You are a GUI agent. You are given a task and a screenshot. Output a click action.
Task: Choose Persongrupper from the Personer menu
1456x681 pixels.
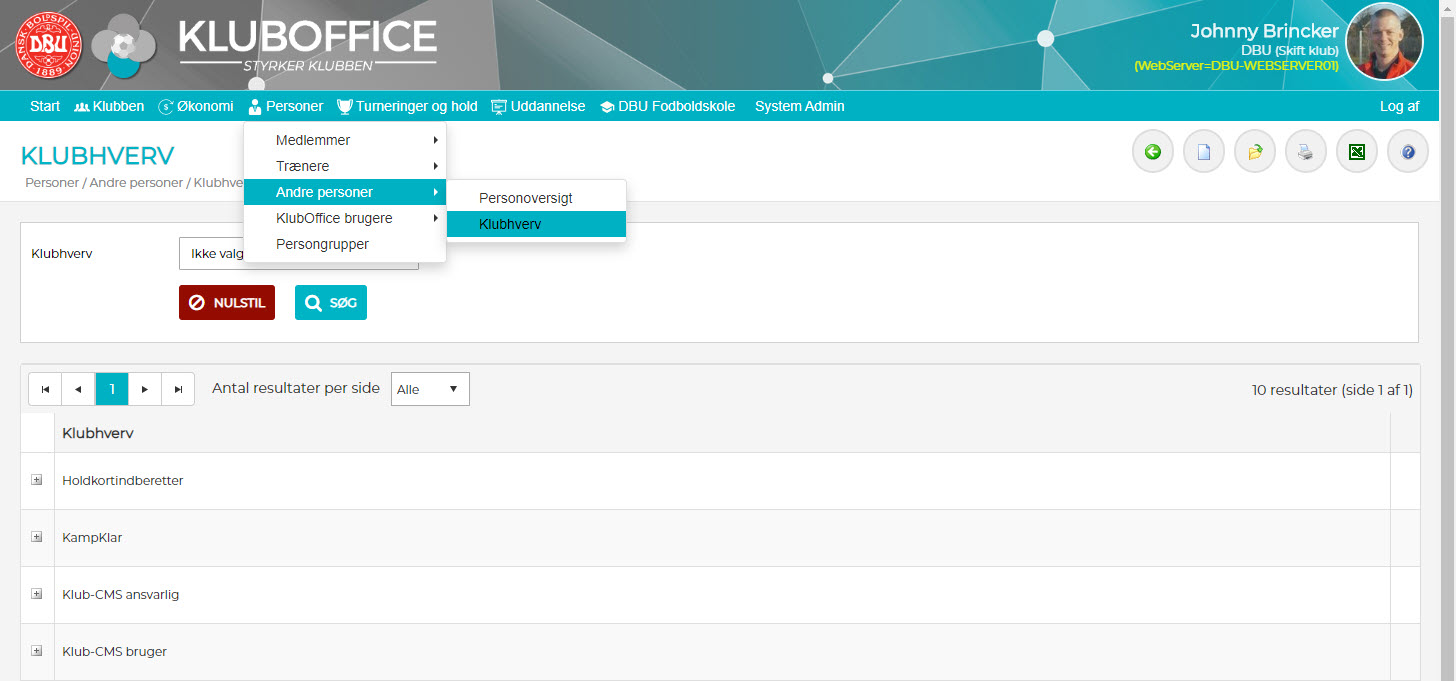tap(322, 244)
